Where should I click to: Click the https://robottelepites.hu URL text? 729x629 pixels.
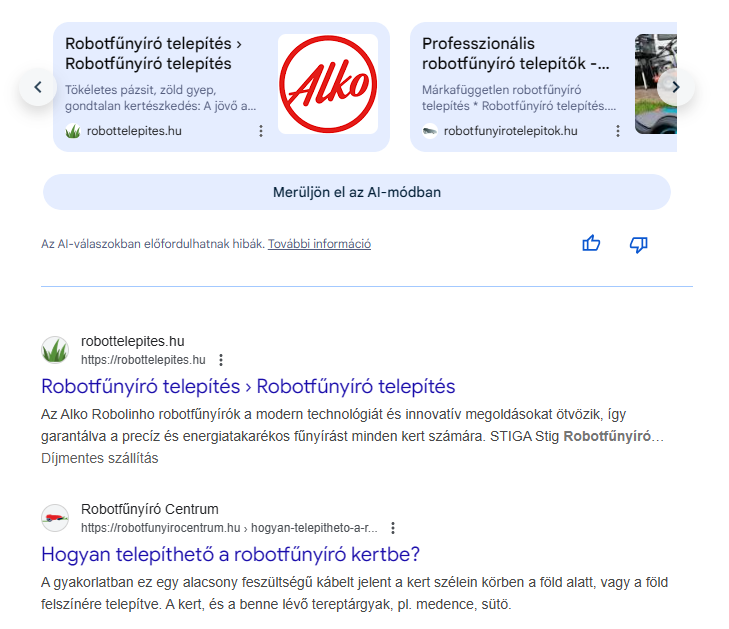[143, 360]
